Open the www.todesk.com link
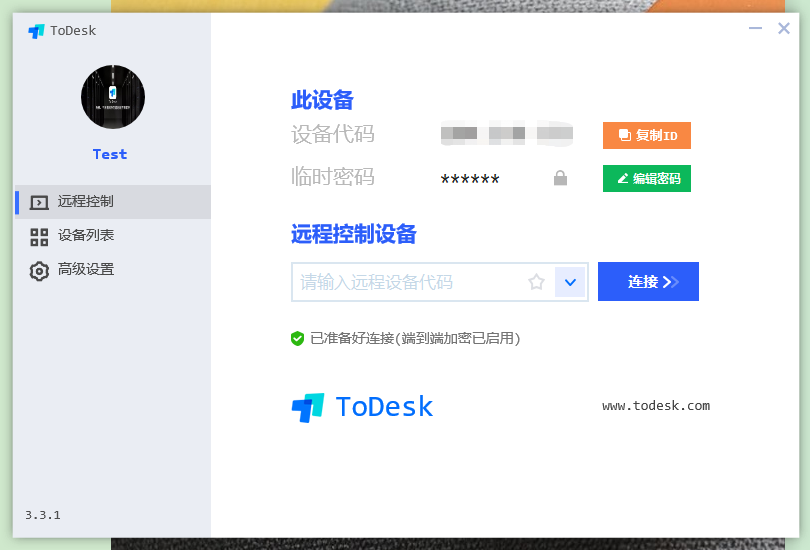Viewport: 810px width, 550px height. 656,406
